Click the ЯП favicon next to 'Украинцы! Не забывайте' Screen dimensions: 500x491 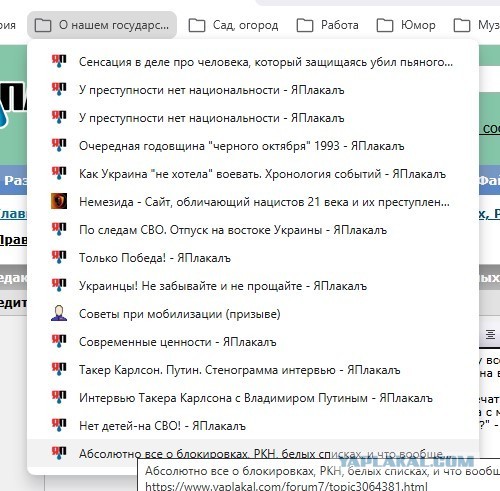click(59, 285)
